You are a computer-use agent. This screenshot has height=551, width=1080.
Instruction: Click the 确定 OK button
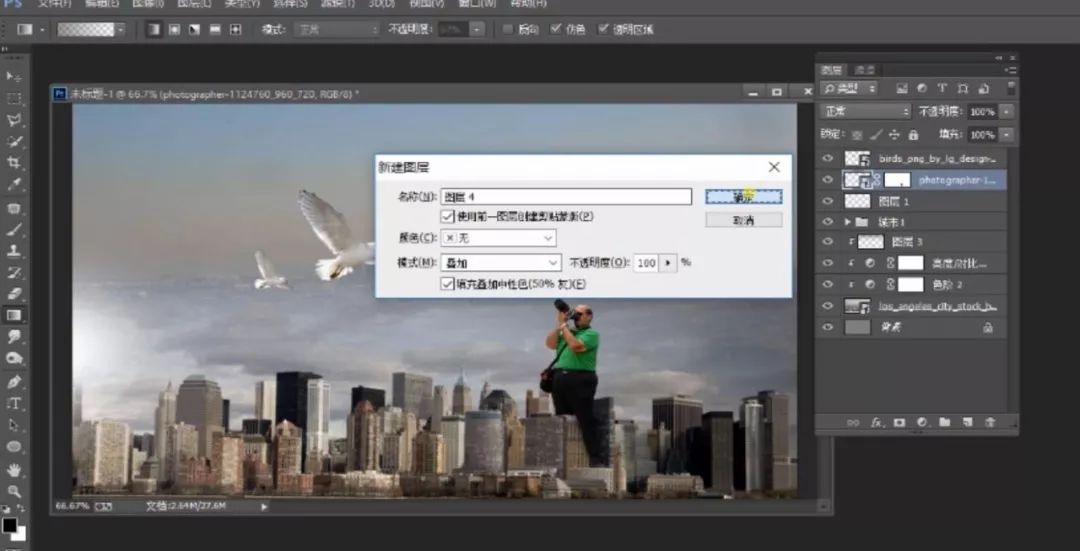(744, 197)
